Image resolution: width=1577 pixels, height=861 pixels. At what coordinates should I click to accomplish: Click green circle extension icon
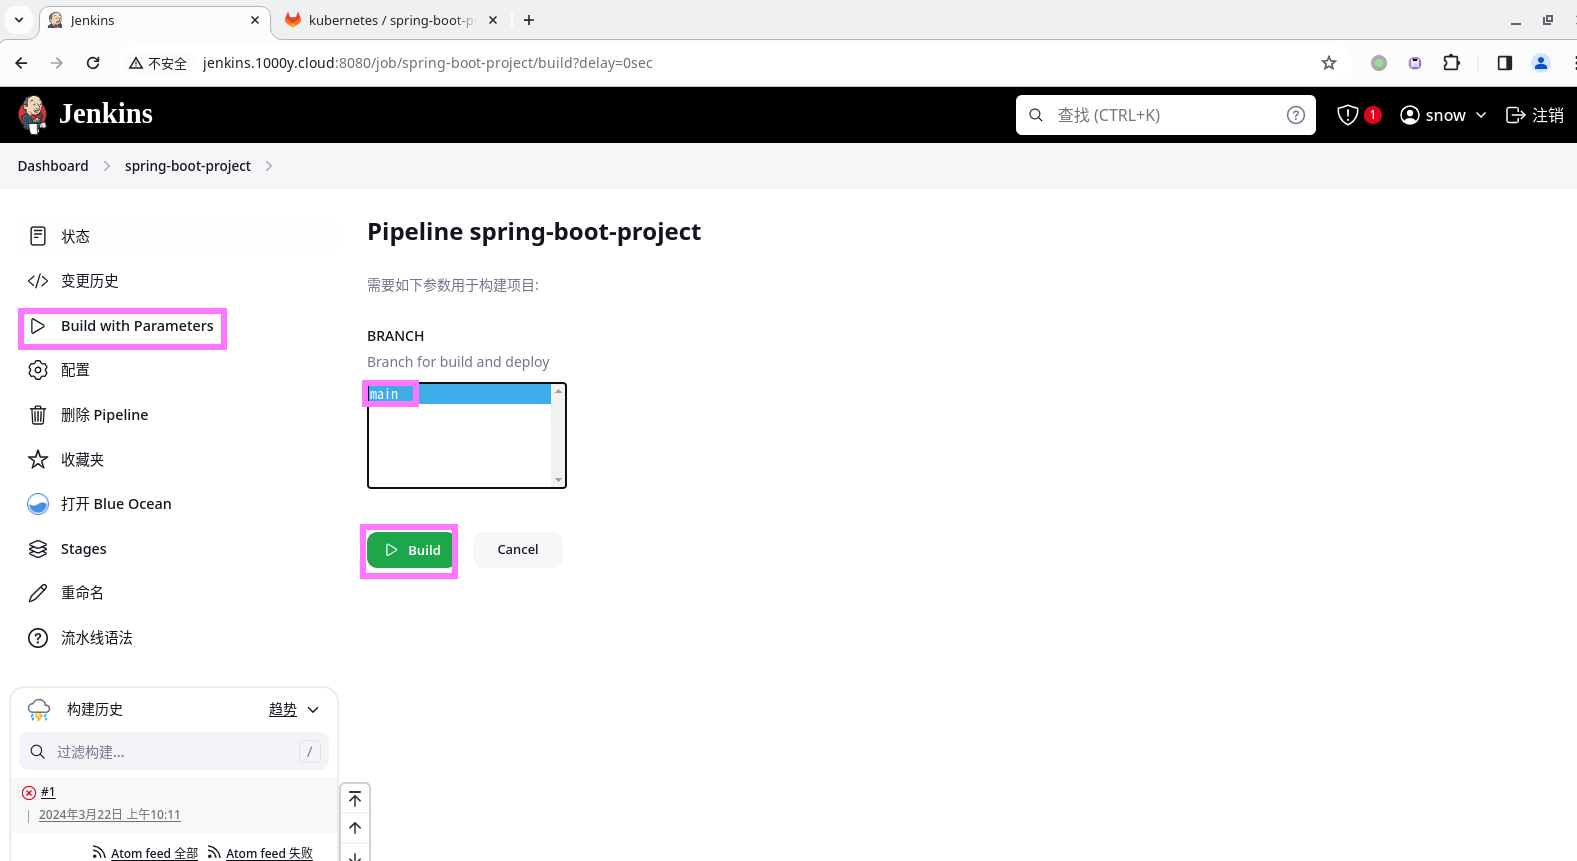(1379, 63)
